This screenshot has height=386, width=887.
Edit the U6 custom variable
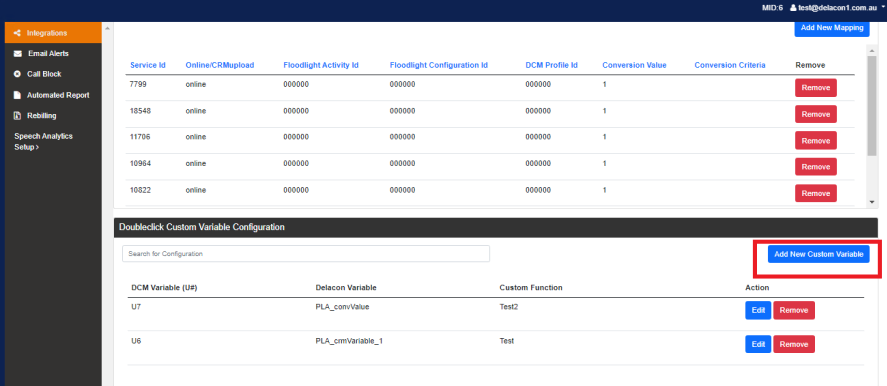point(758,344)
